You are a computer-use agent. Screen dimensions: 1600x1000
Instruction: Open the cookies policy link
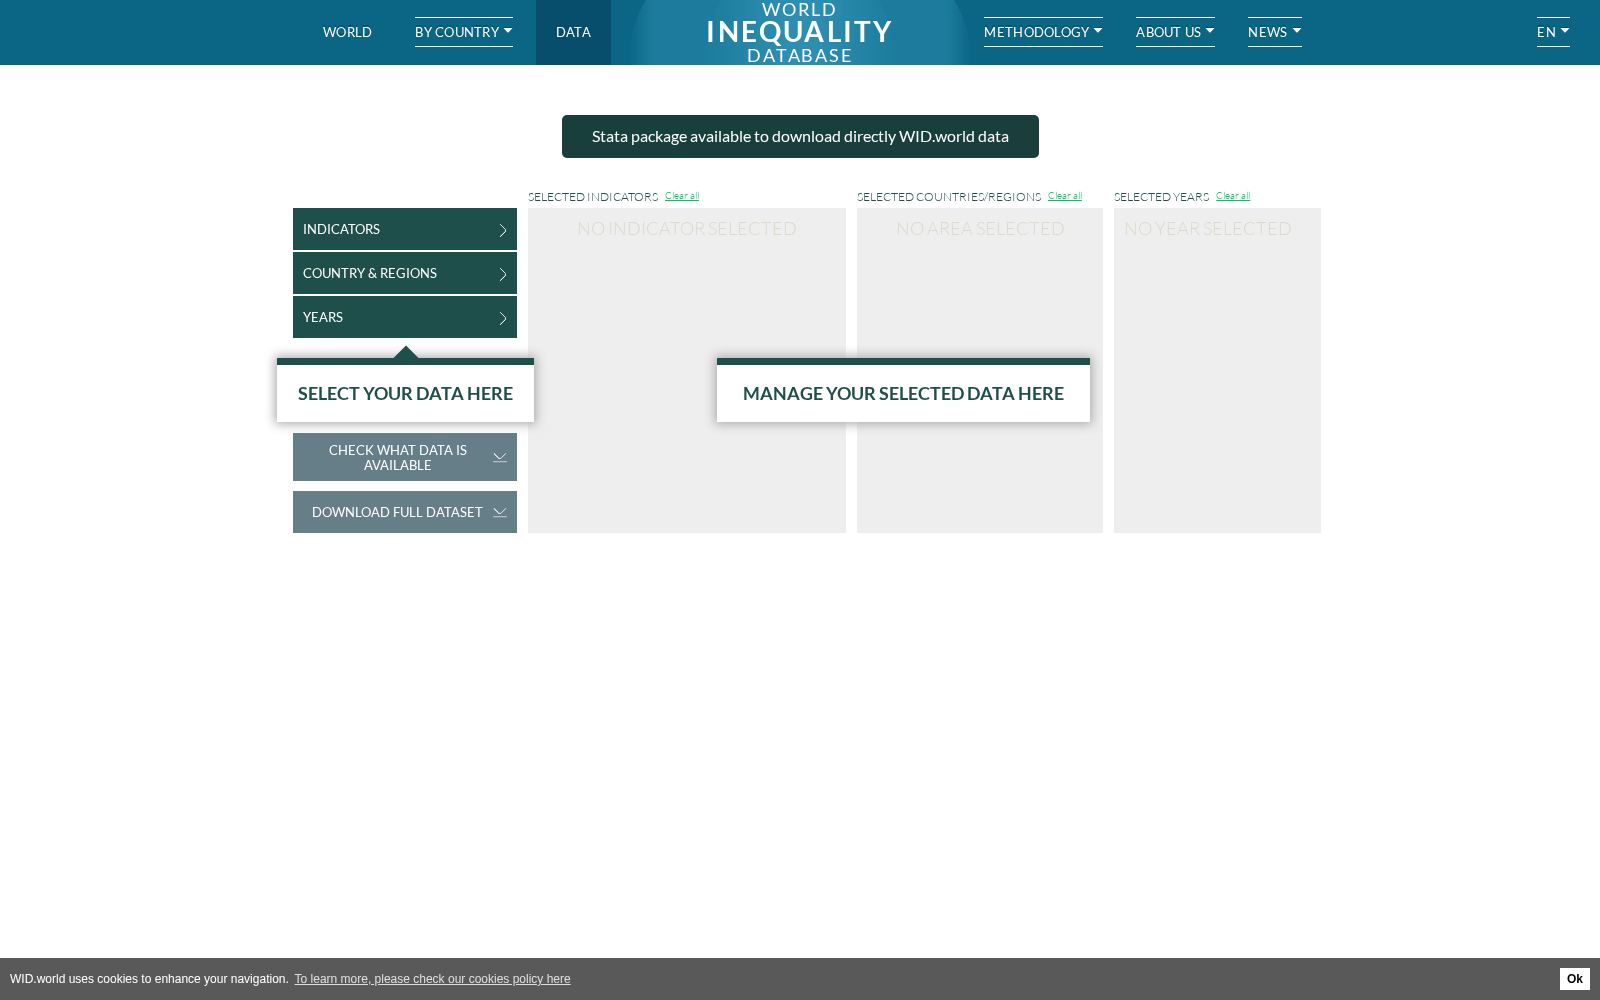click(432, 979)
